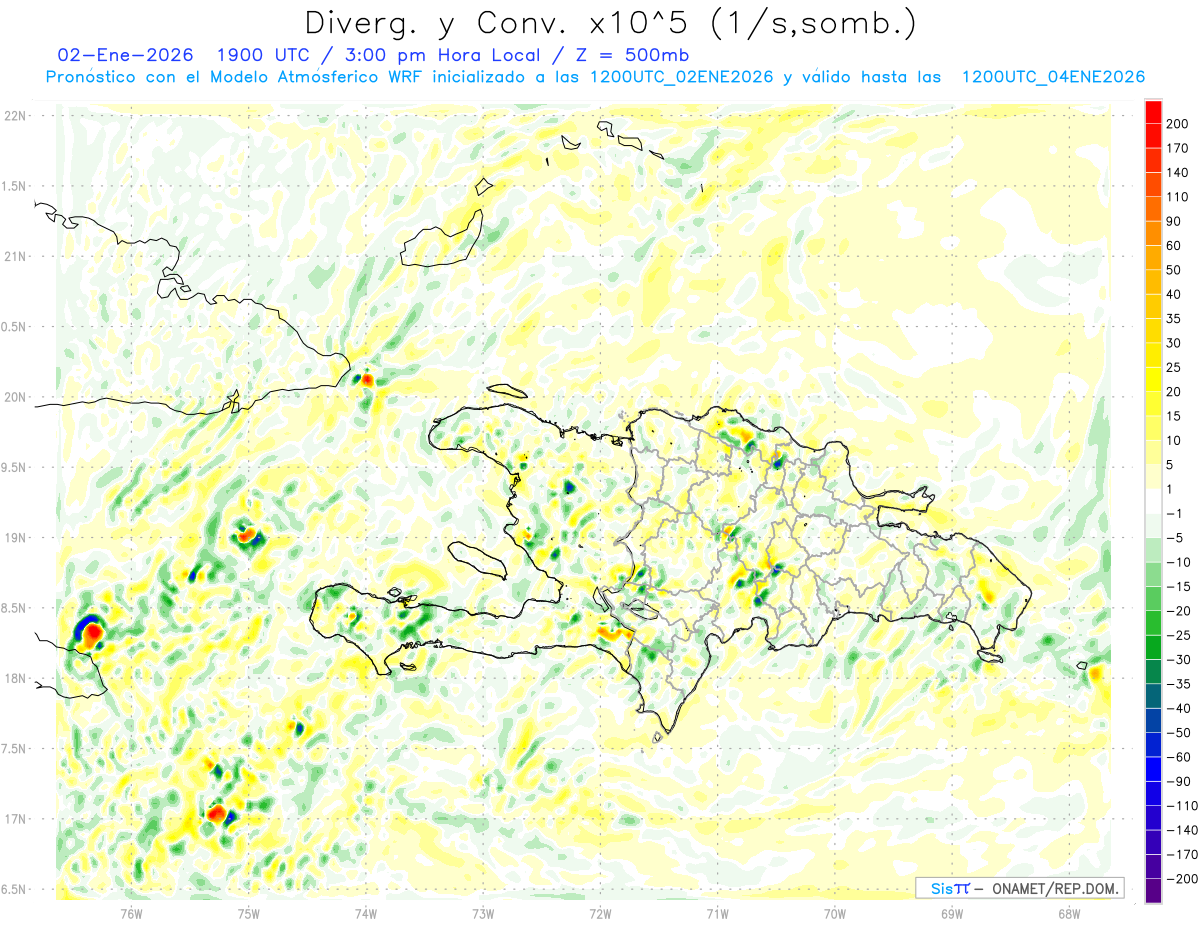1200x927 pixels.
Task: Click the latitude label '9.5N'
Action: tap(15, 468)
